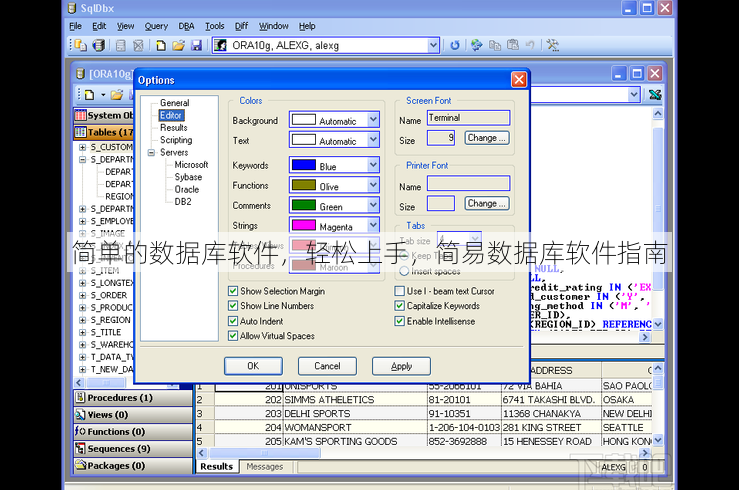Click the blue refresh arrow icon

(454, 45)
